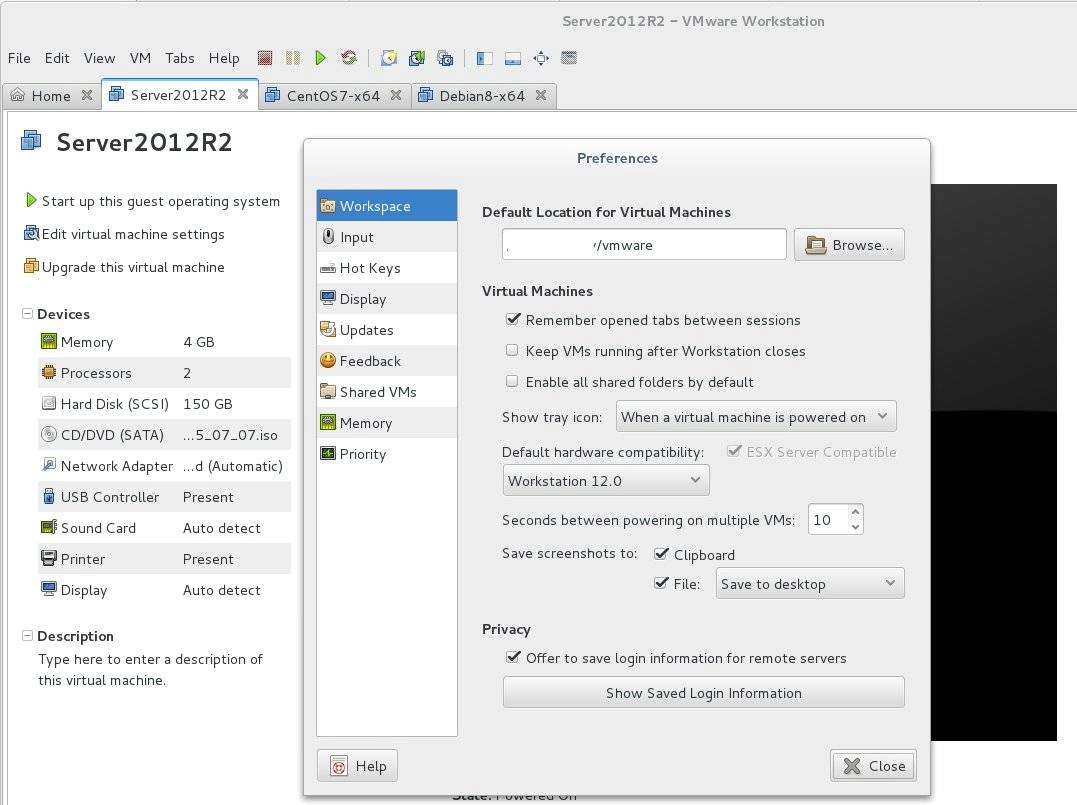Select Feedback preferences category
Viewport: 1077px width, 805px height.
(x=387, y=361)
